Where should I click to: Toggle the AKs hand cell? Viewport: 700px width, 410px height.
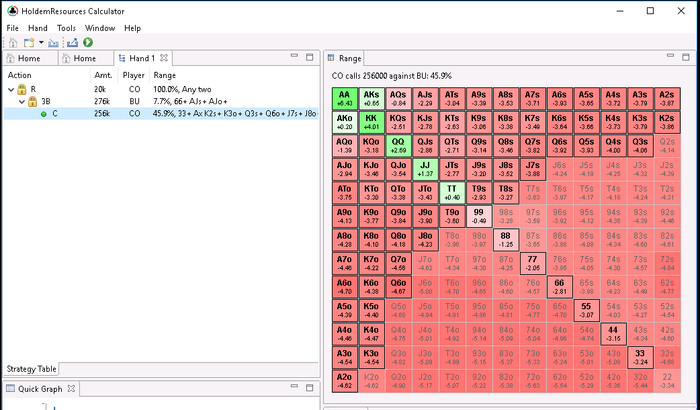[371, 99]
